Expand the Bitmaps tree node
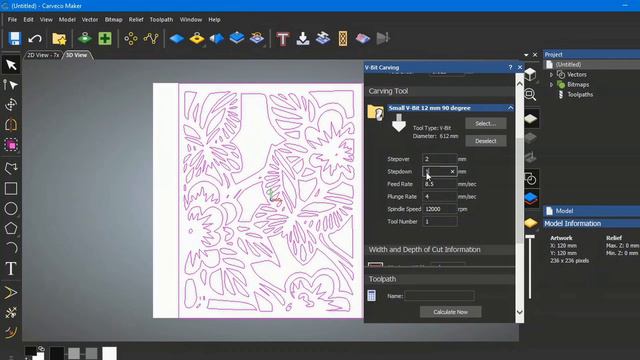Image resolution: width=640 pixels, height=360 pixels. [x=551, y=84]
